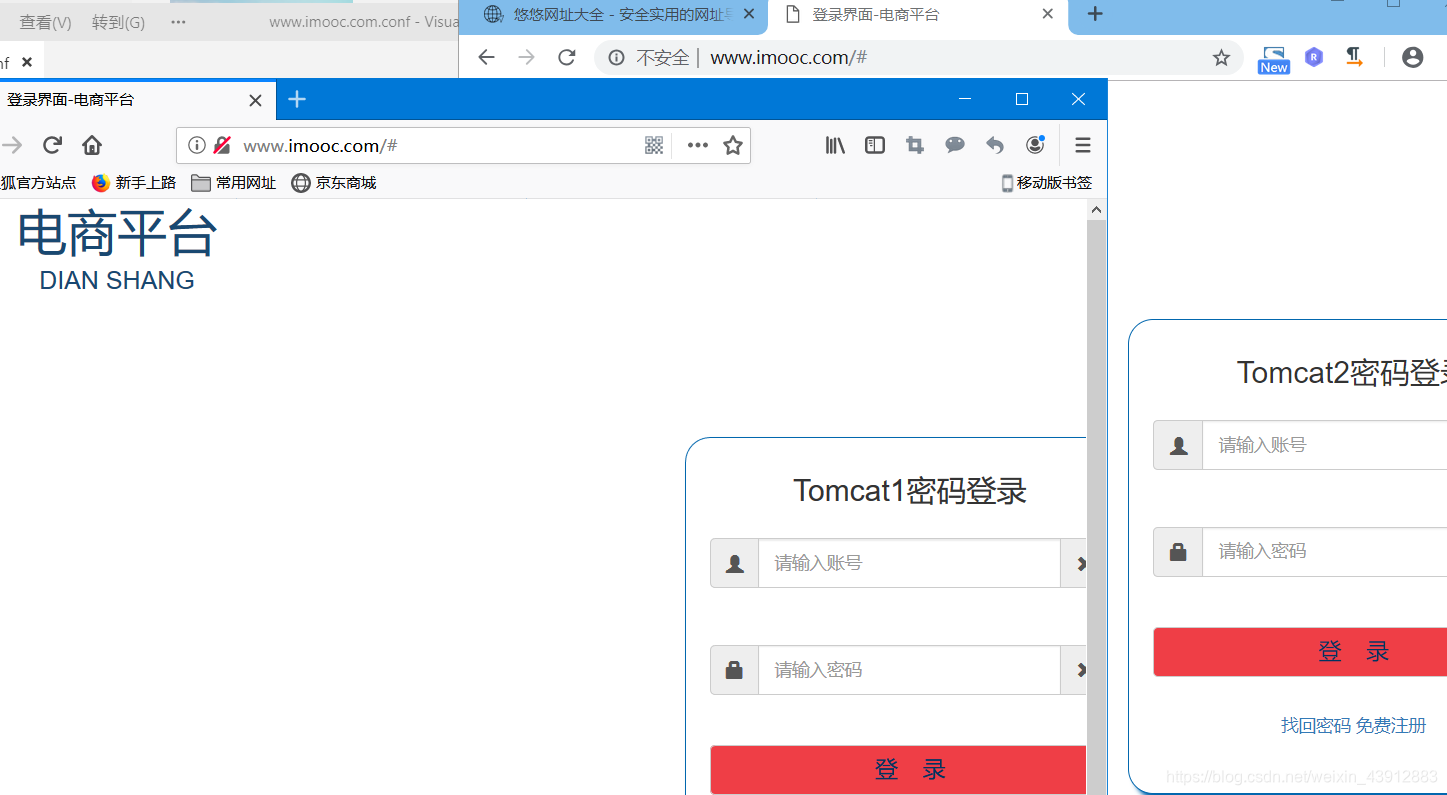Open 查看(V) menu in editor window
This screenshot has width=1447, height=795.
point(46,22)
